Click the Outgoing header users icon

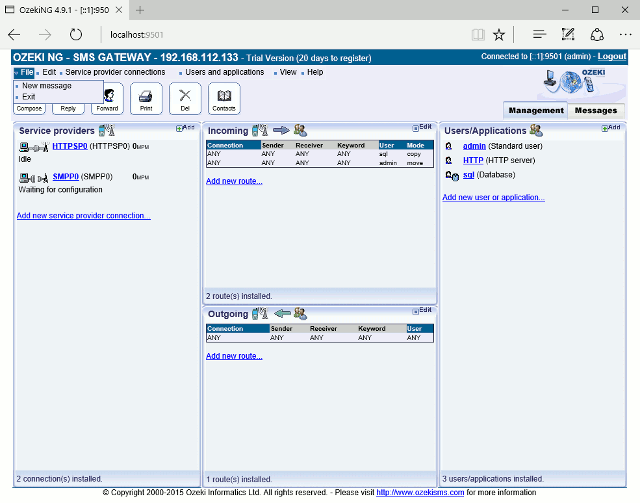[x=300, y=314]
